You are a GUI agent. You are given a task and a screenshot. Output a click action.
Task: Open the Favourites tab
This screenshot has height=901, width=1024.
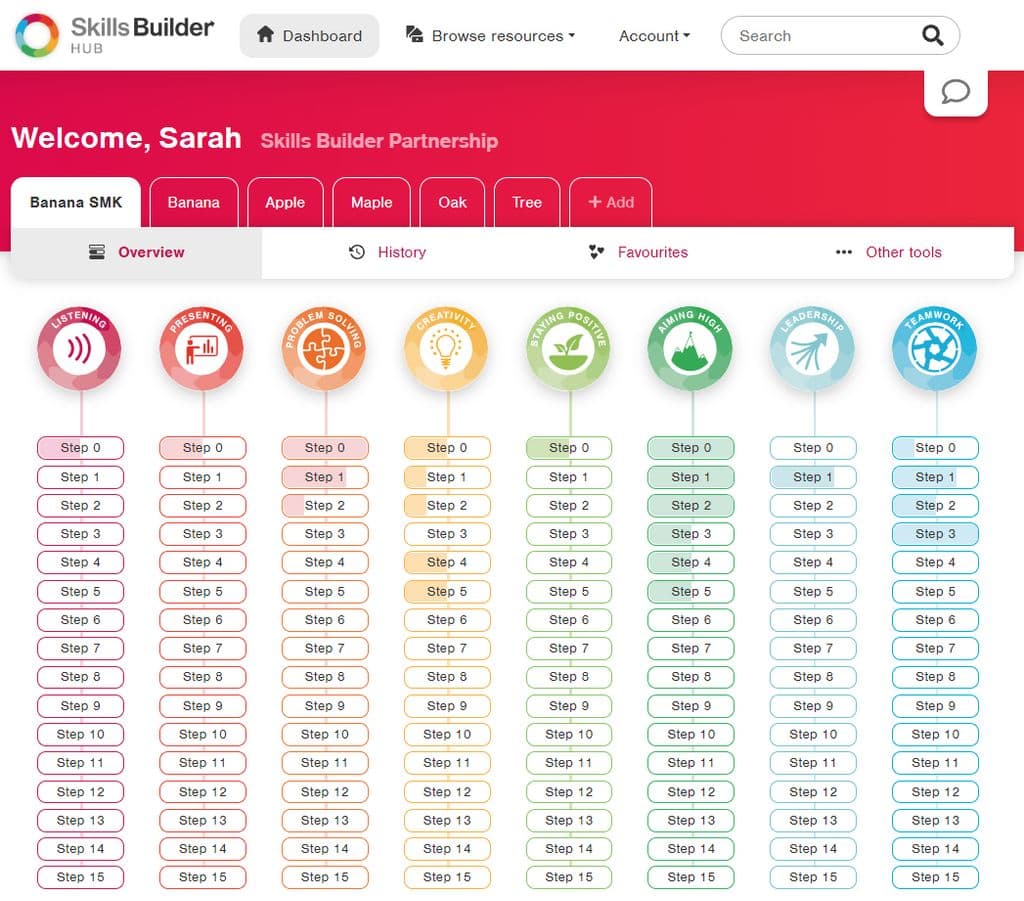[637, 252]
